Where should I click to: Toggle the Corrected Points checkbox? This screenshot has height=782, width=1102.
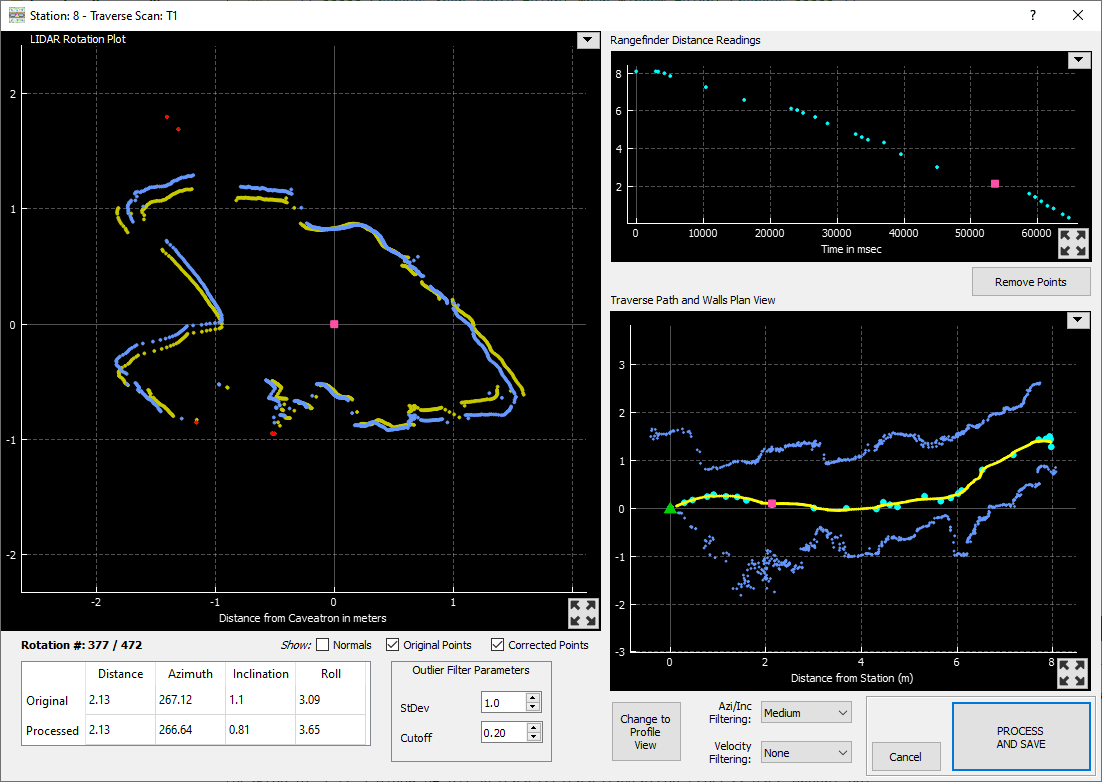coord(498,645)
